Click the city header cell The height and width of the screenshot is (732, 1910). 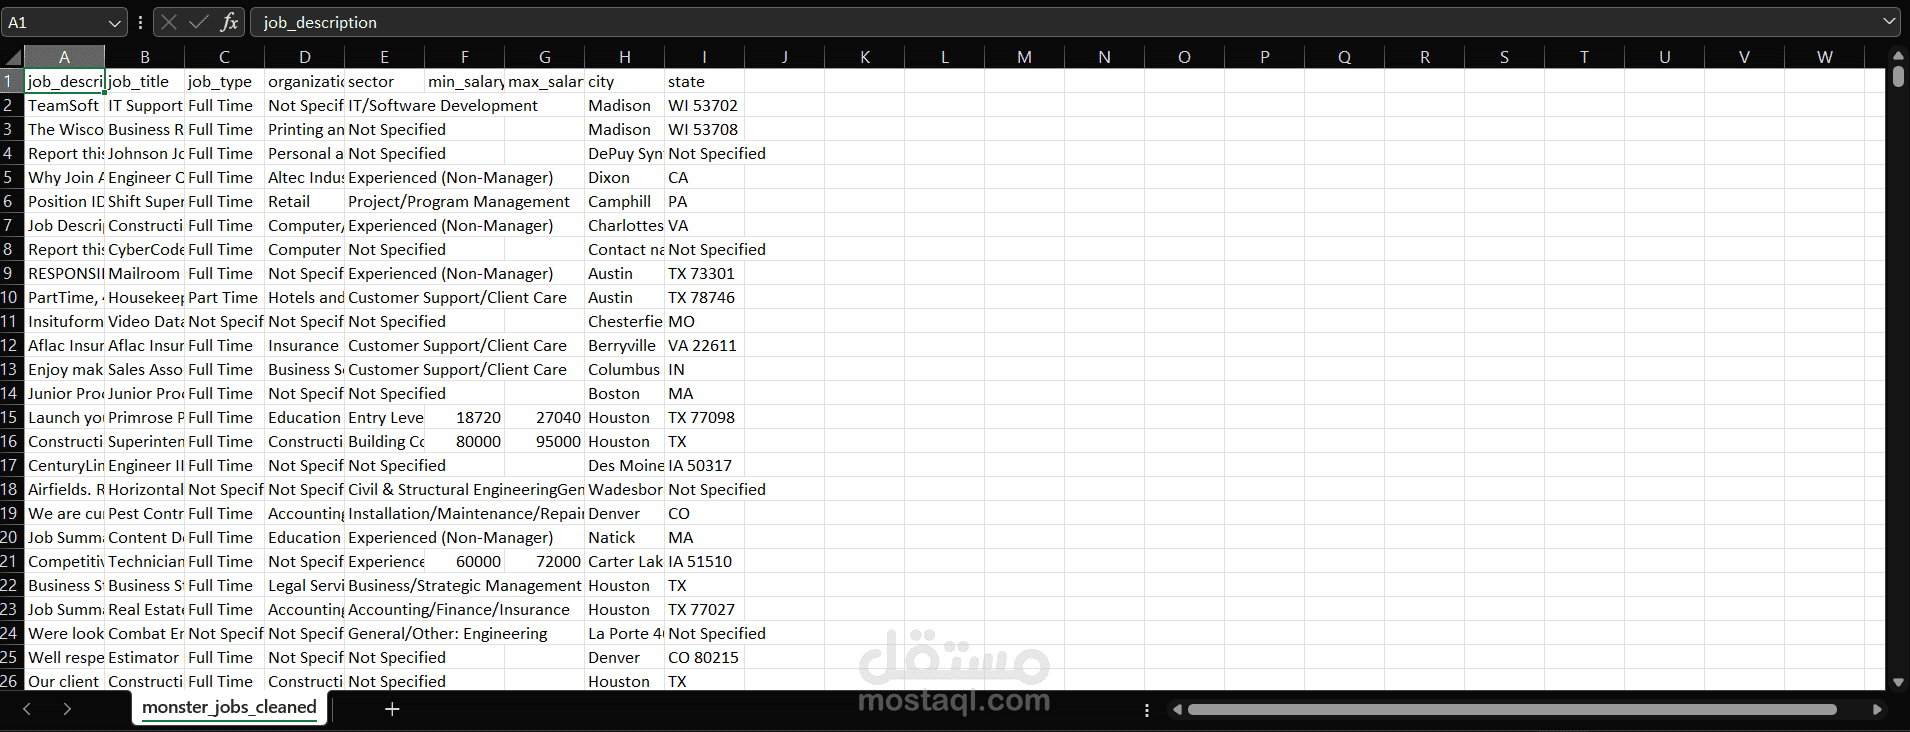point(624,81)
